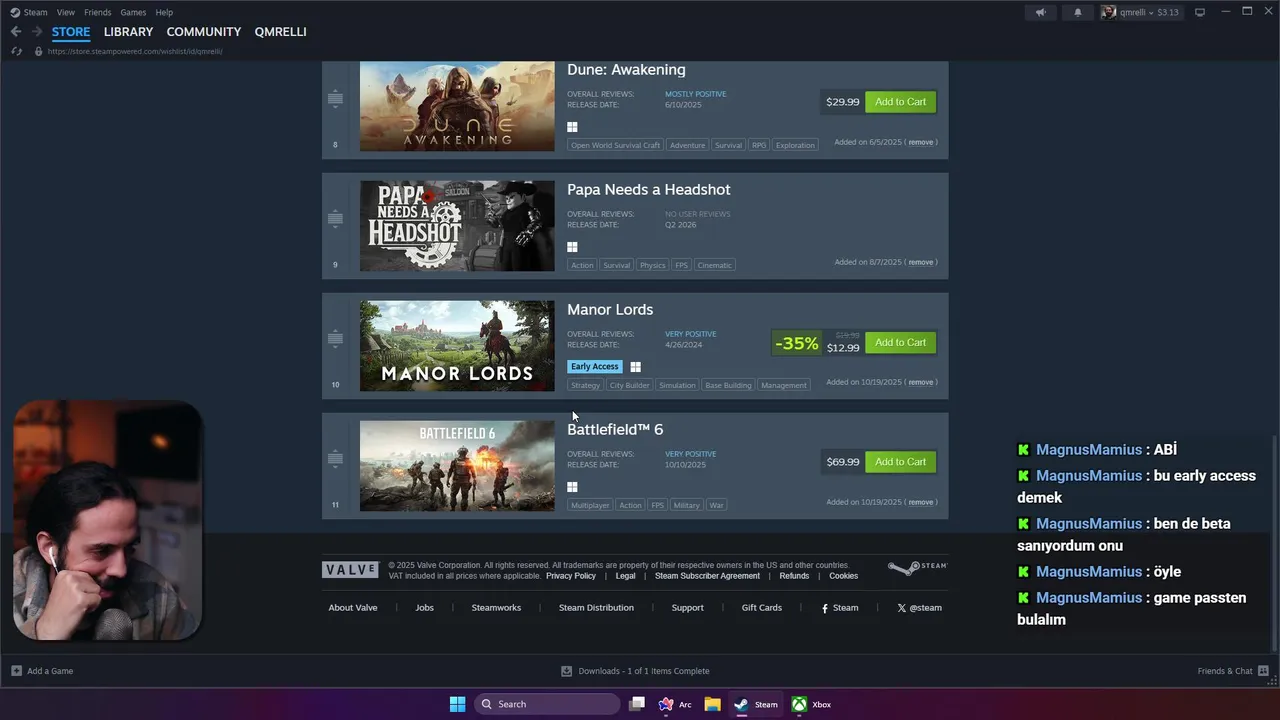Click the Manor Lords title
This screenshot has height=720, width=1280.
pyautogui.click(x=610, y=310)
